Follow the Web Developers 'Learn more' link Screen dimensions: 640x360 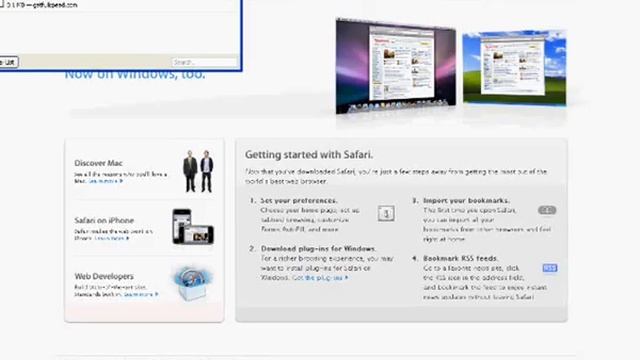[141, 294]
